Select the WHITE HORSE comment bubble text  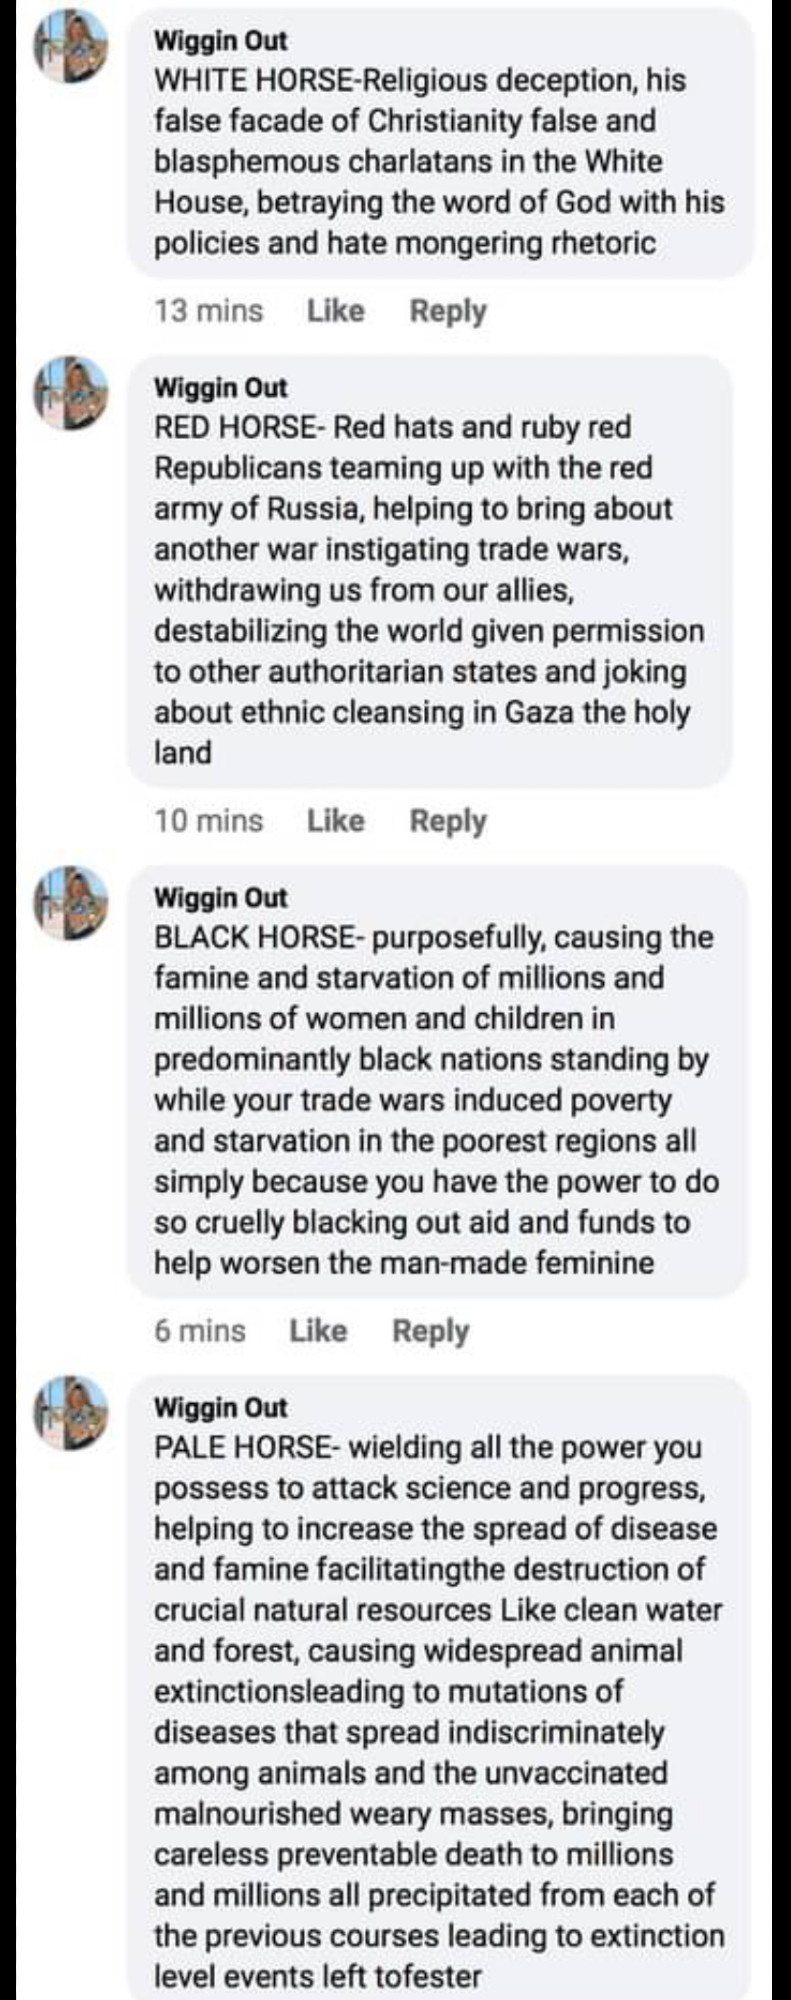pos(440,162)
